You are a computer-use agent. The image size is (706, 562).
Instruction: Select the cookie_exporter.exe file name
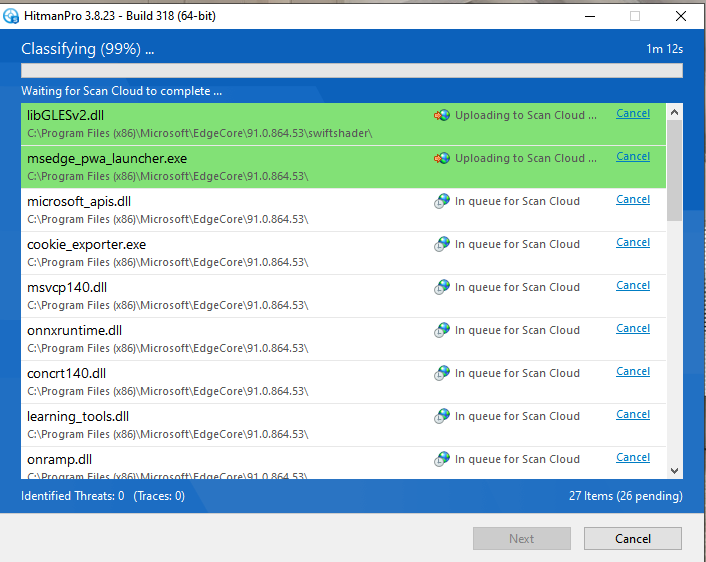(x=86, y=245)
